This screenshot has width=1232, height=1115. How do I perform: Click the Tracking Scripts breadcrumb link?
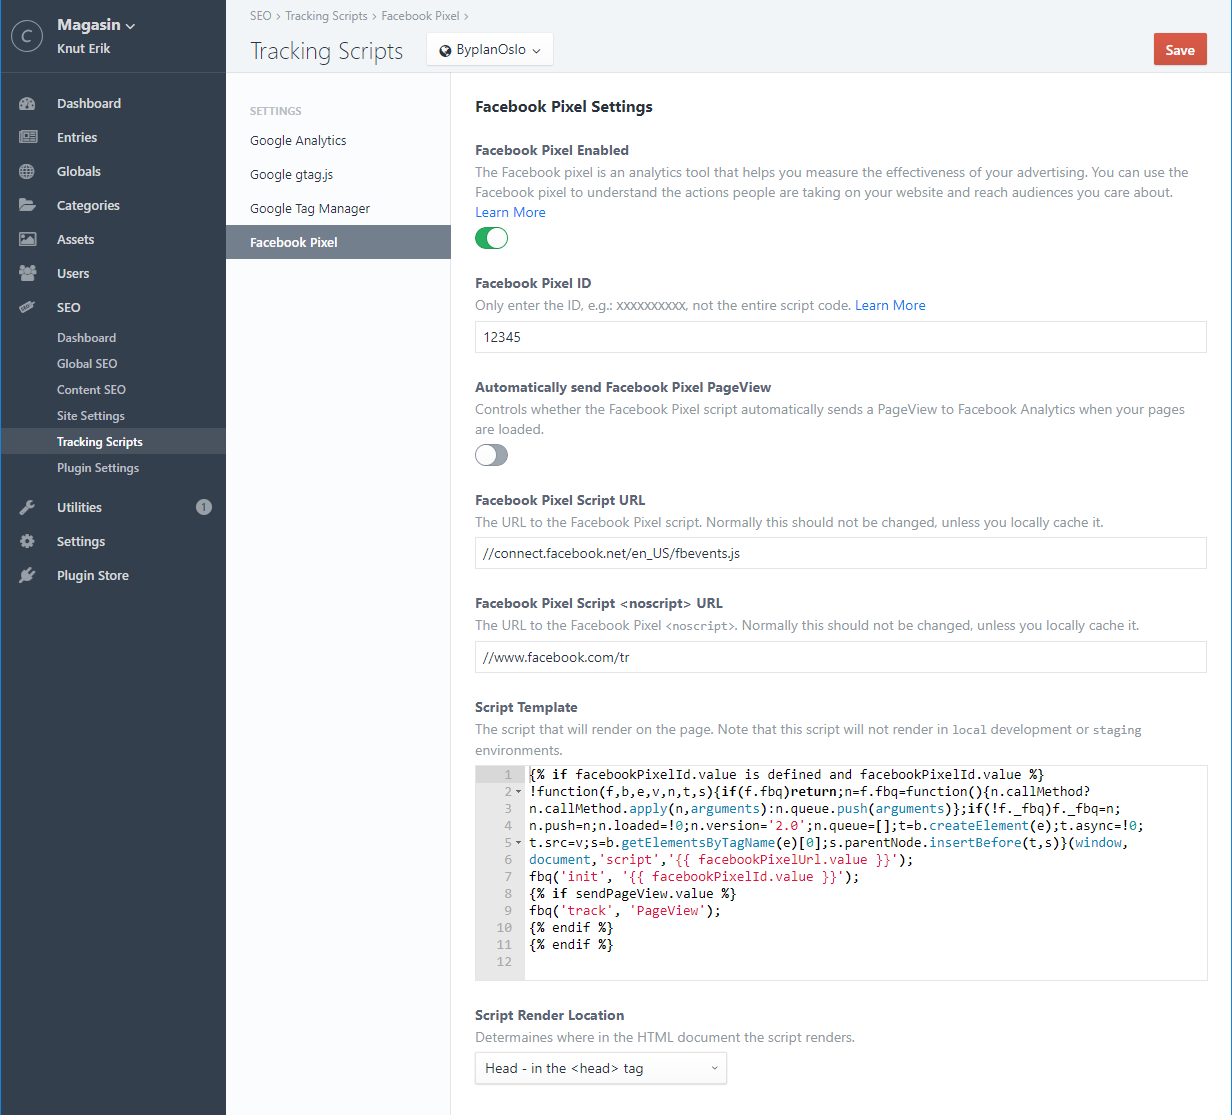click(x=326, y=16)
